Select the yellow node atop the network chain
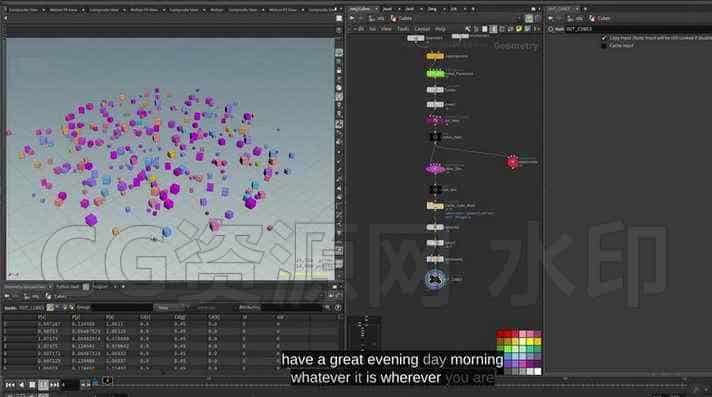This screenshot has height=397, width=712. (435, 56)
